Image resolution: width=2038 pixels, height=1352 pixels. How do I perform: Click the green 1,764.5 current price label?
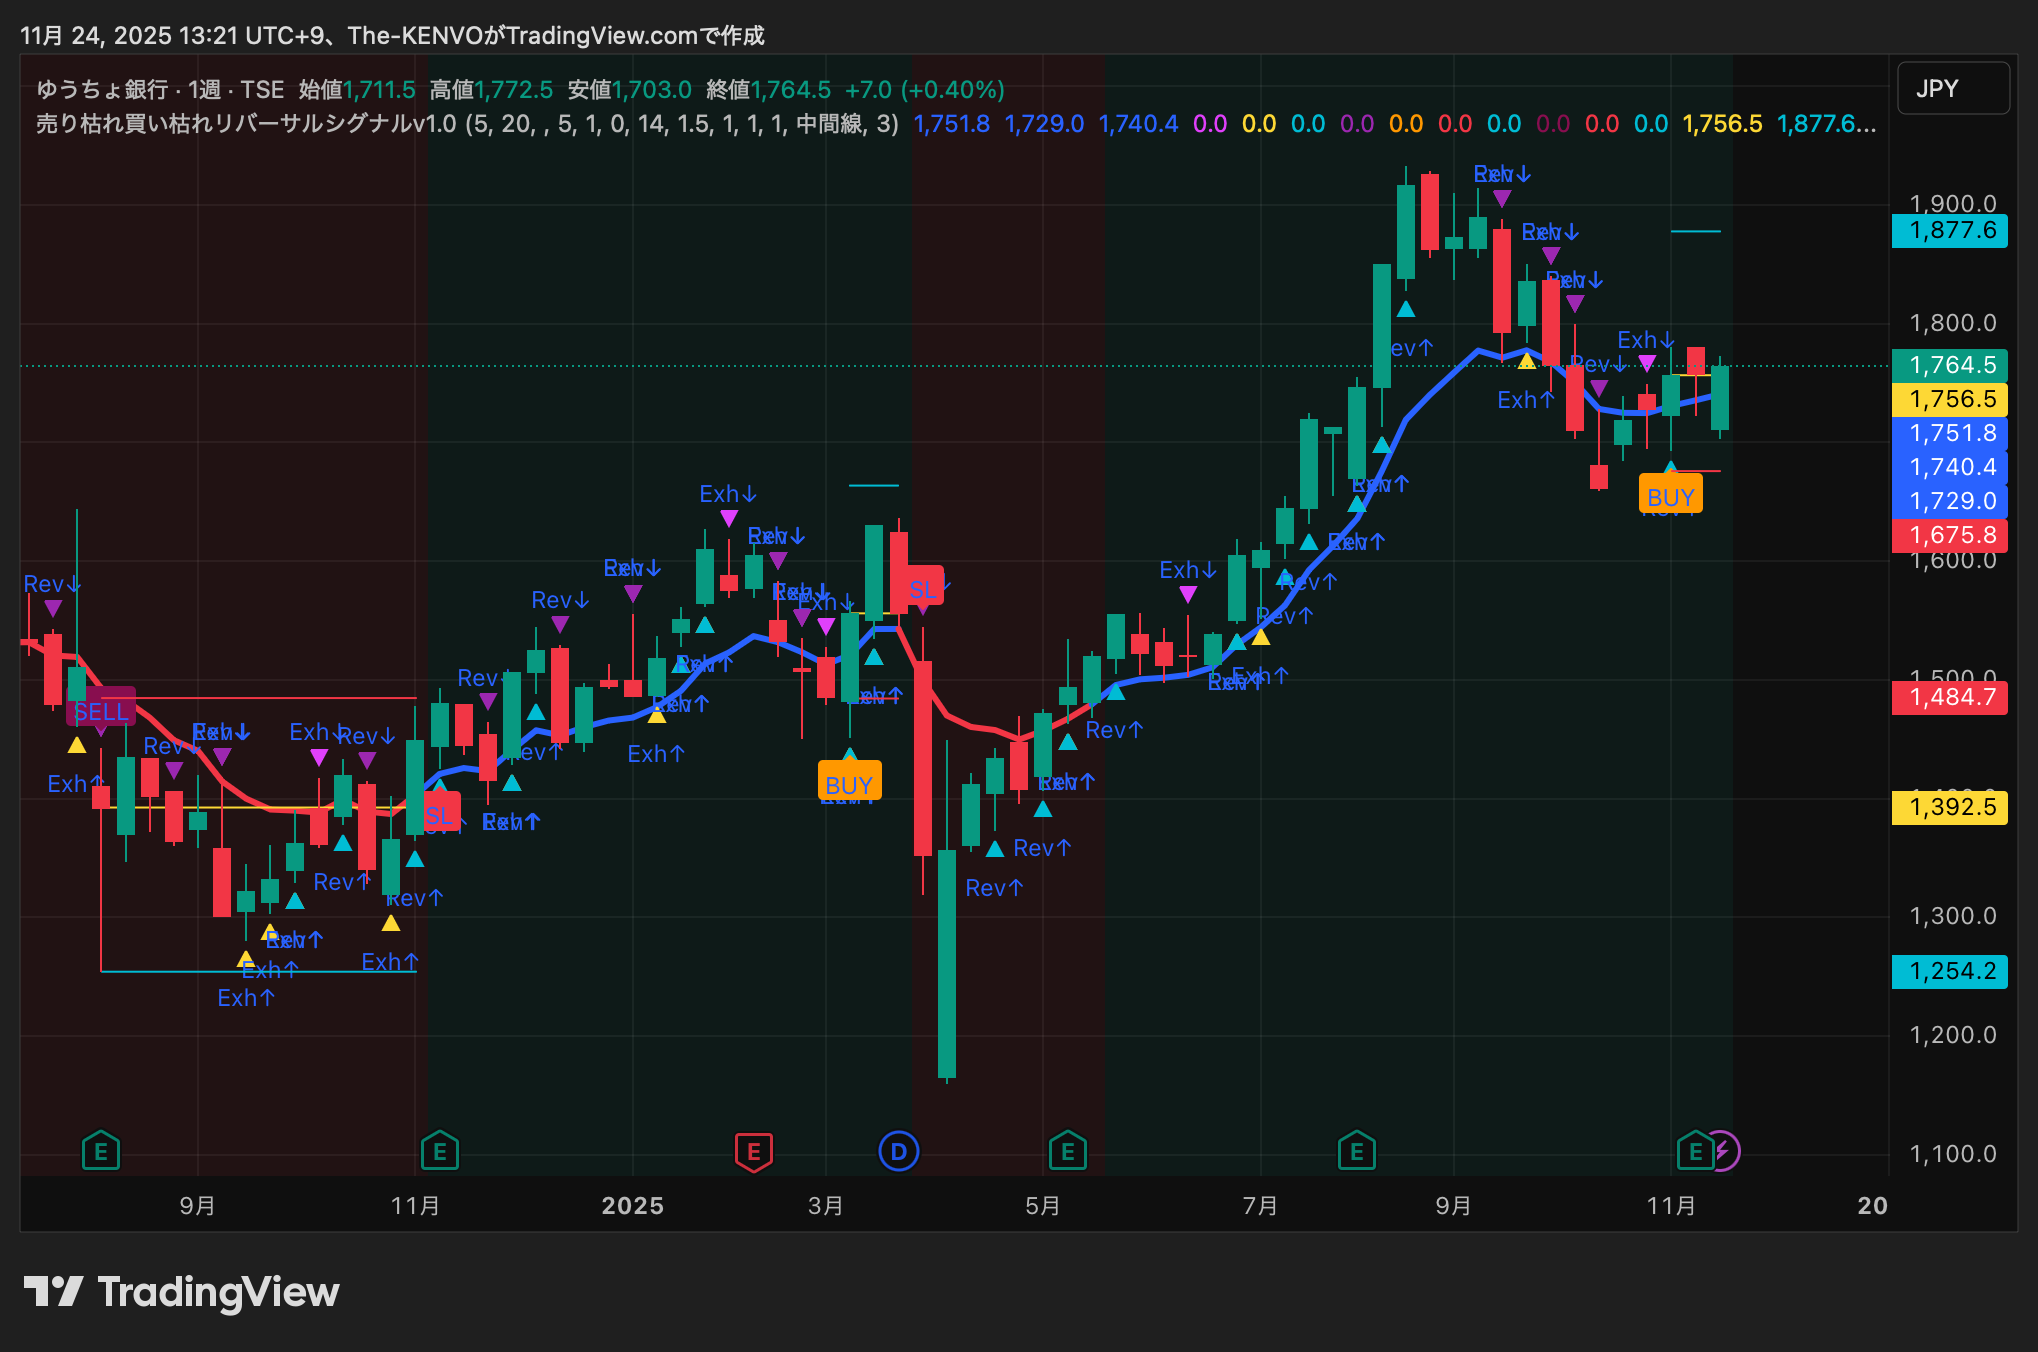1950,365
